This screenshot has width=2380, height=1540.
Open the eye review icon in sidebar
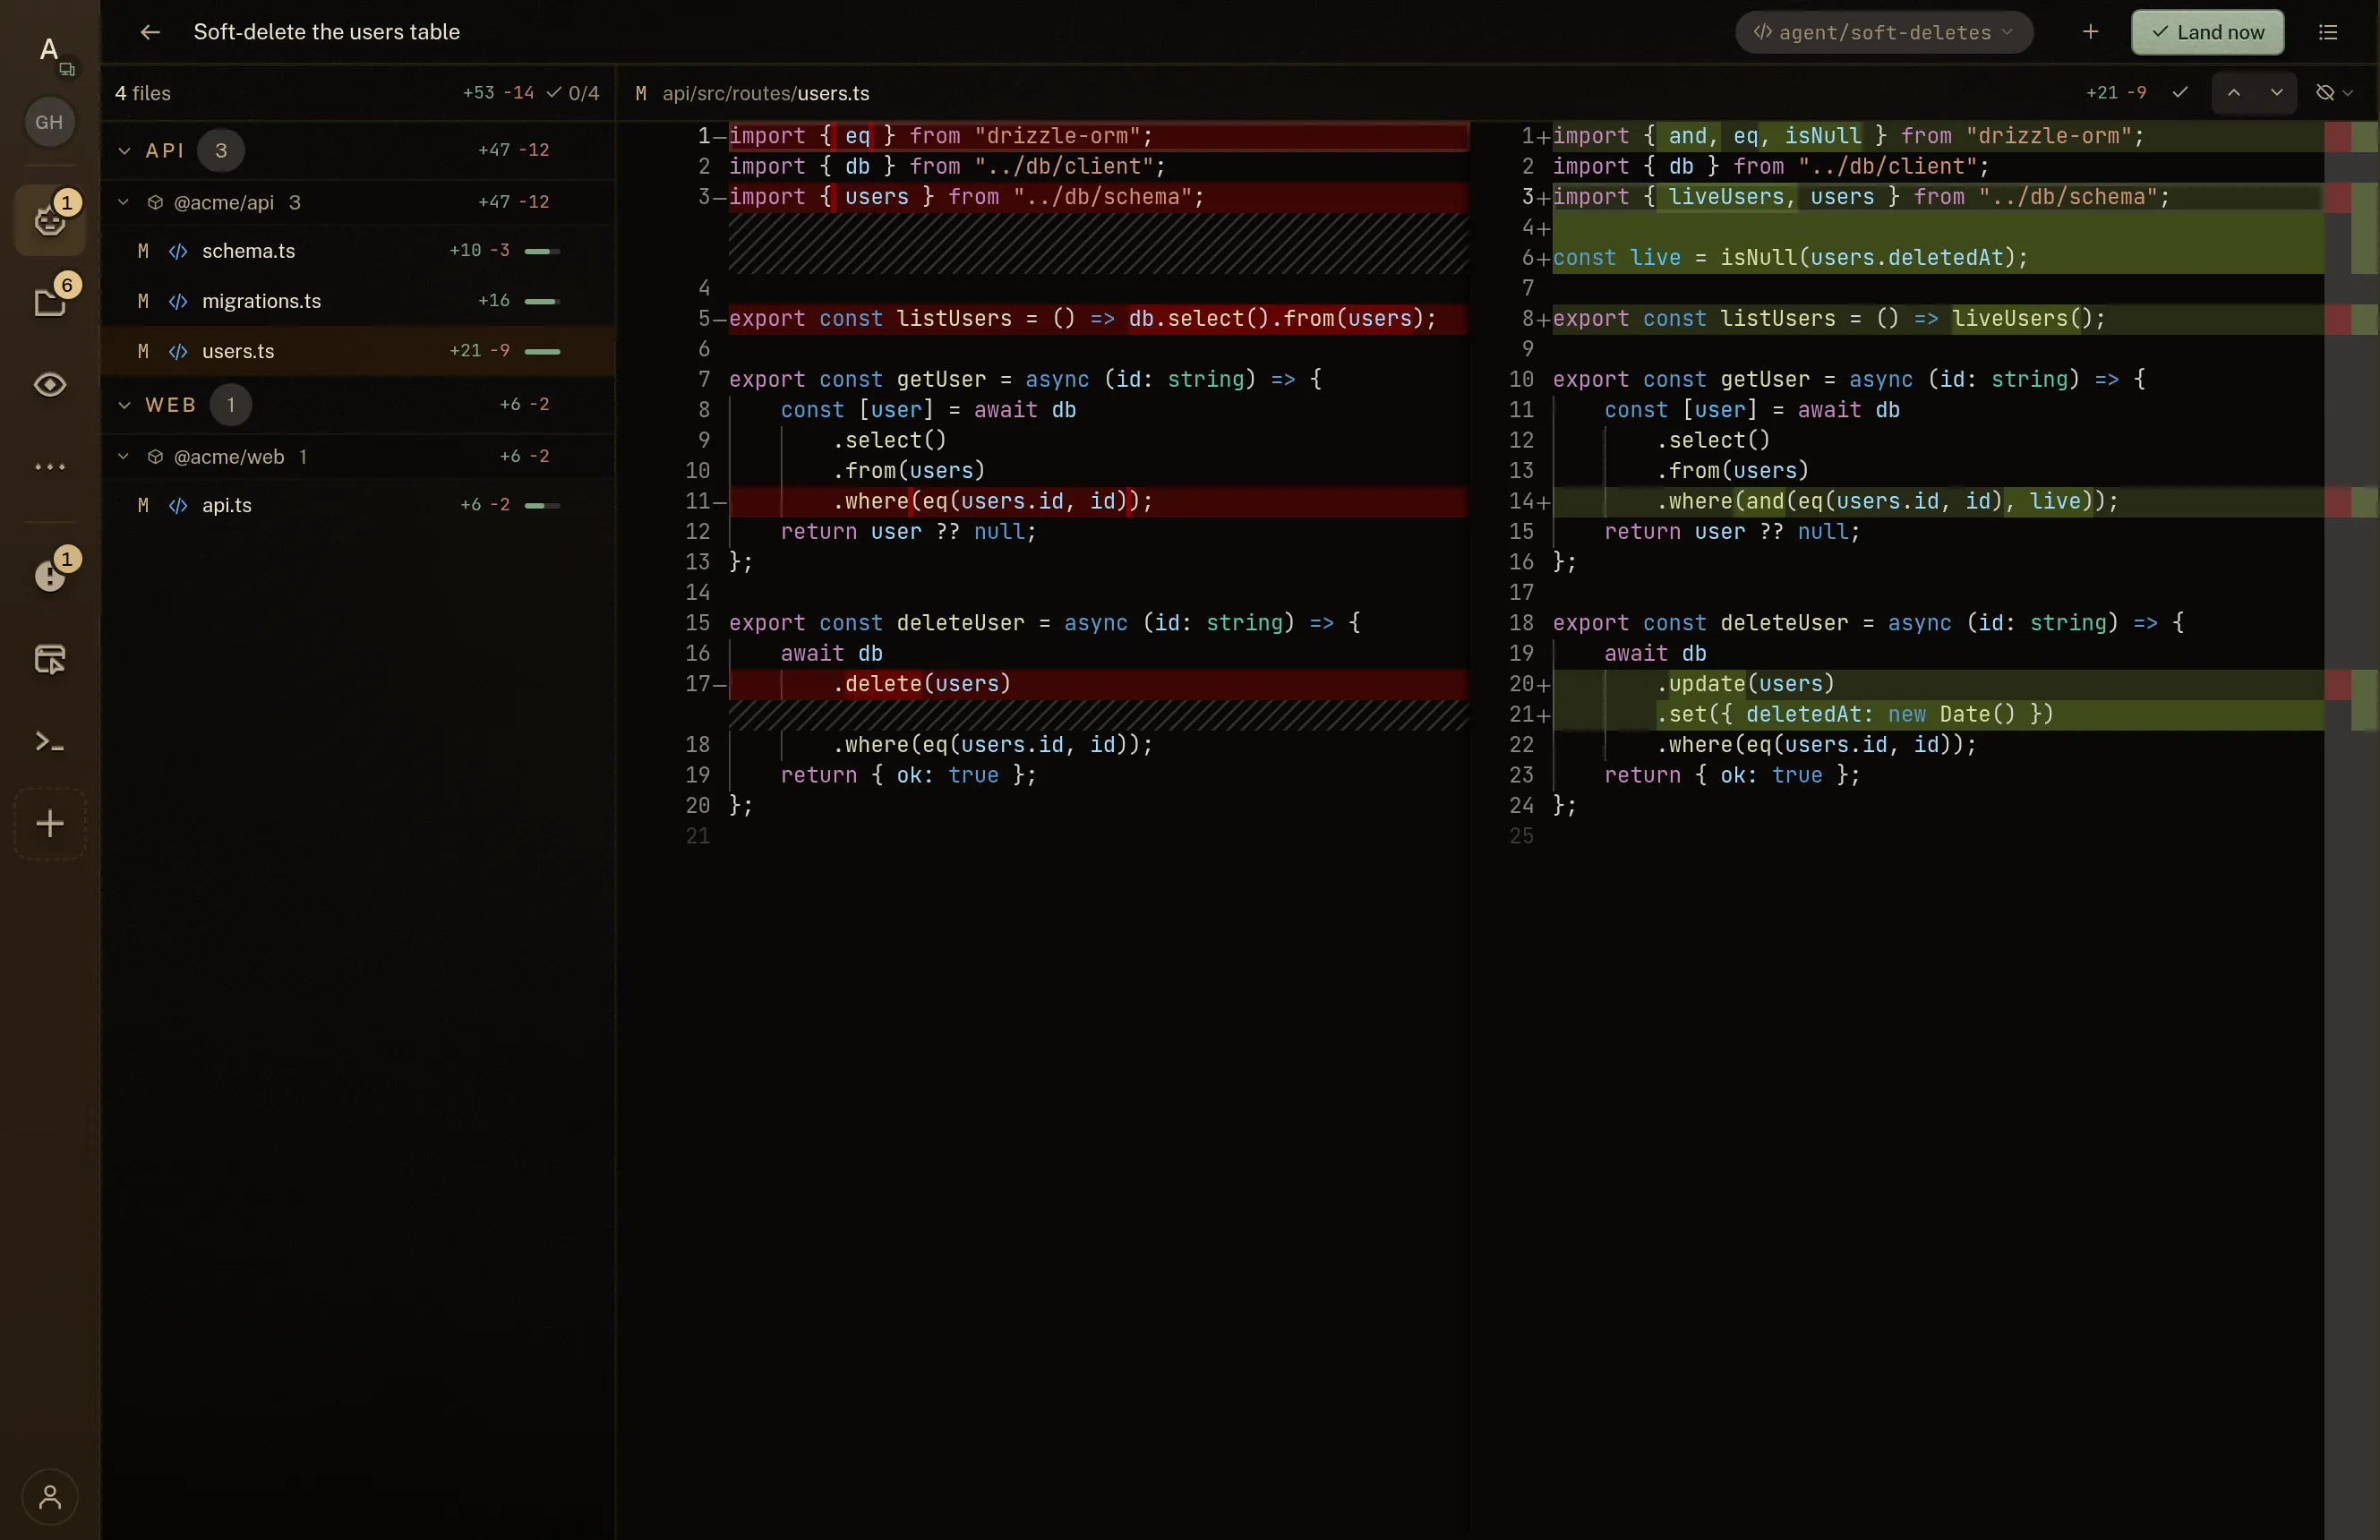pyautogui.click(x=50, y=384)
